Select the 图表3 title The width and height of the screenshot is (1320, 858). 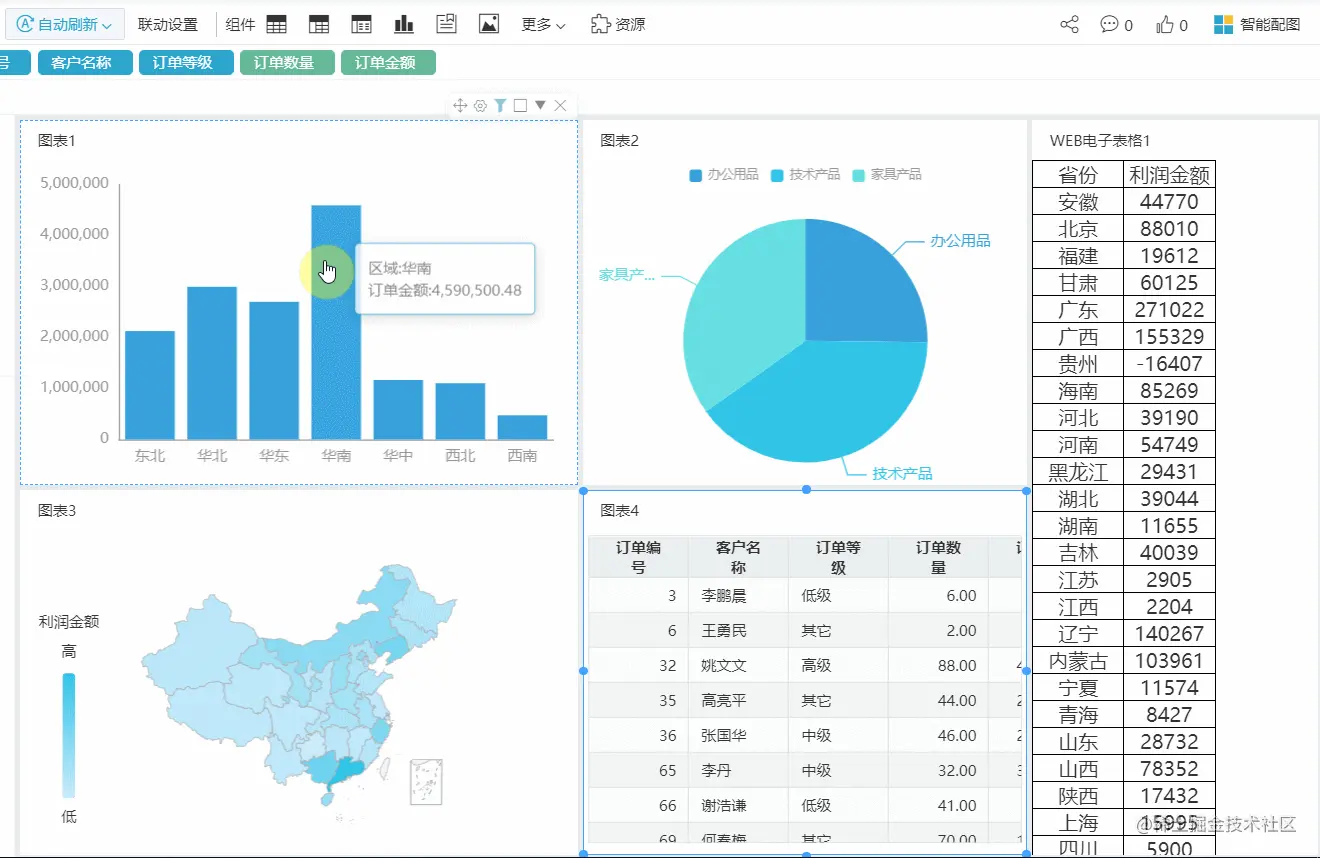pos(57,511)
